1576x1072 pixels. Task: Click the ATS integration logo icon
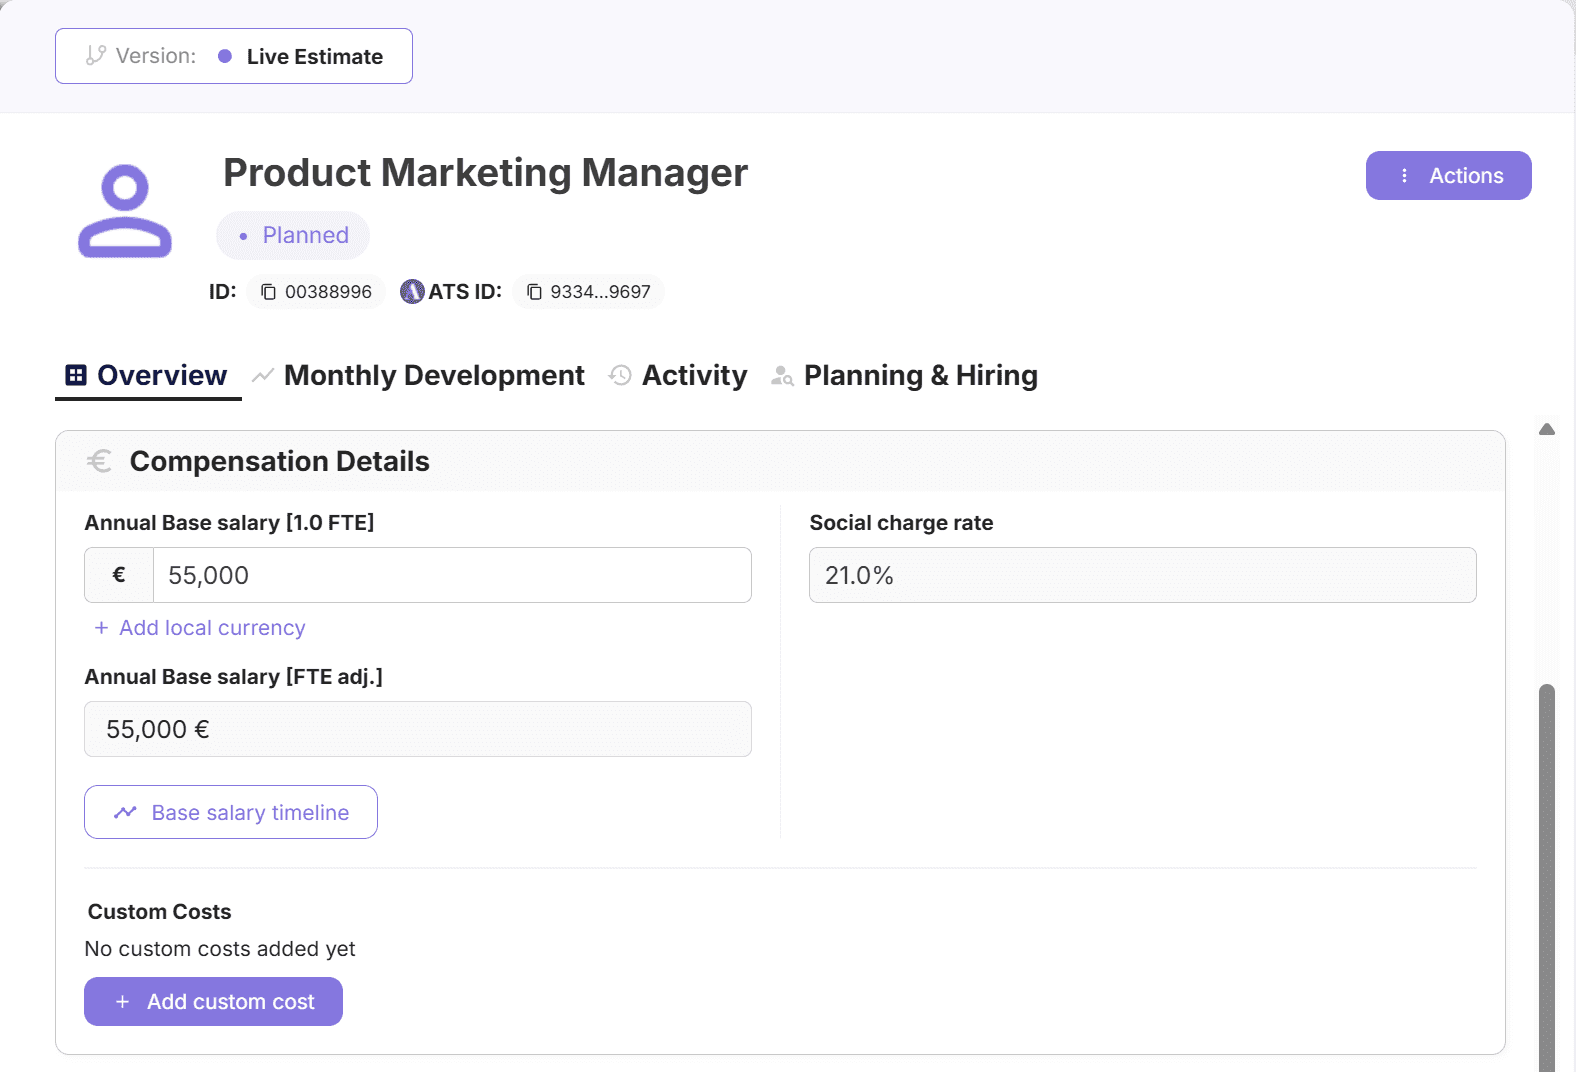(x=412, y=292)
